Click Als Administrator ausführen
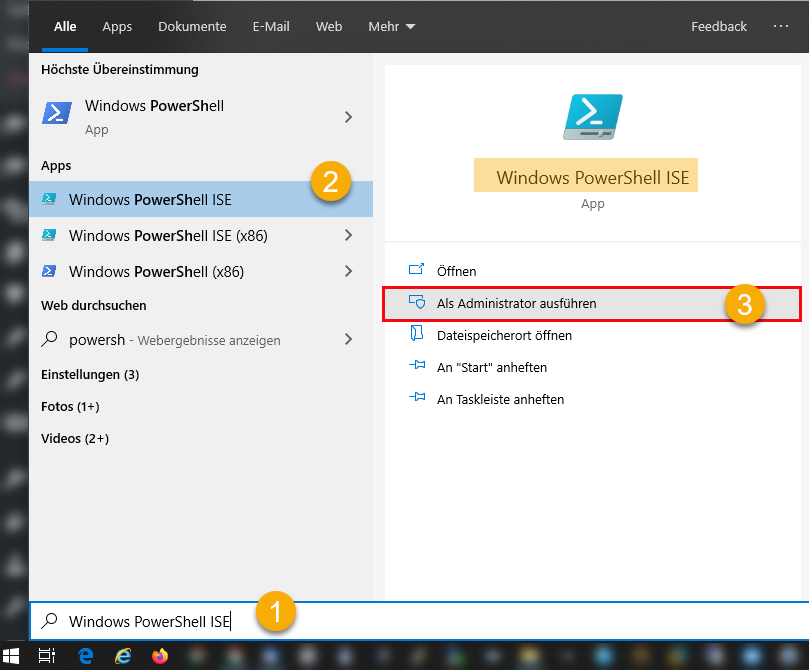Viewport: 809px width, 670px height. point(592,303)
